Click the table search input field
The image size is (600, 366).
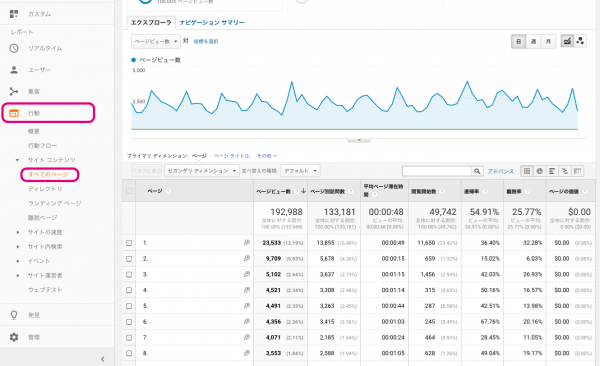(x=437, y=171)
